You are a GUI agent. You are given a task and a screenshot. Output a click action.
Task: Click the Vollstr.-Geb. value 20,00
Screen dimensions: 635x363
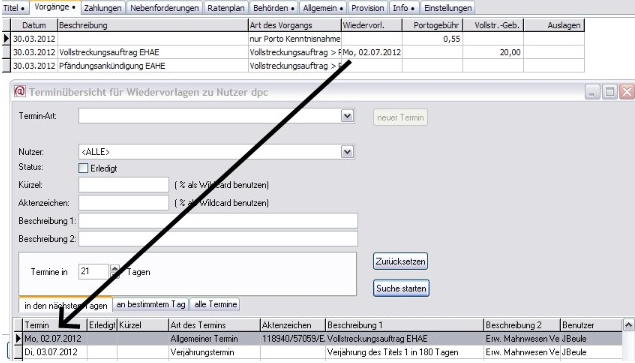(x=510, y=52)
